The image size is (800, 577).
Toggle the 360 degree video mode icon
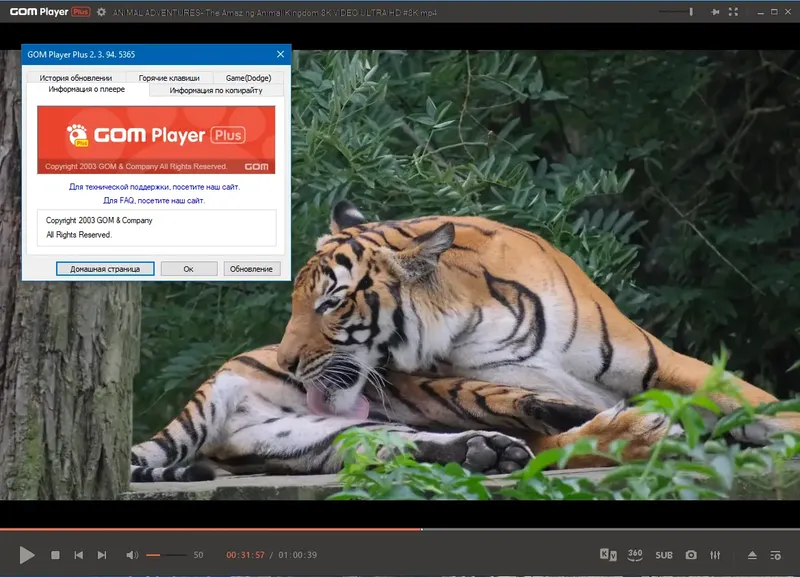[635, 555]
